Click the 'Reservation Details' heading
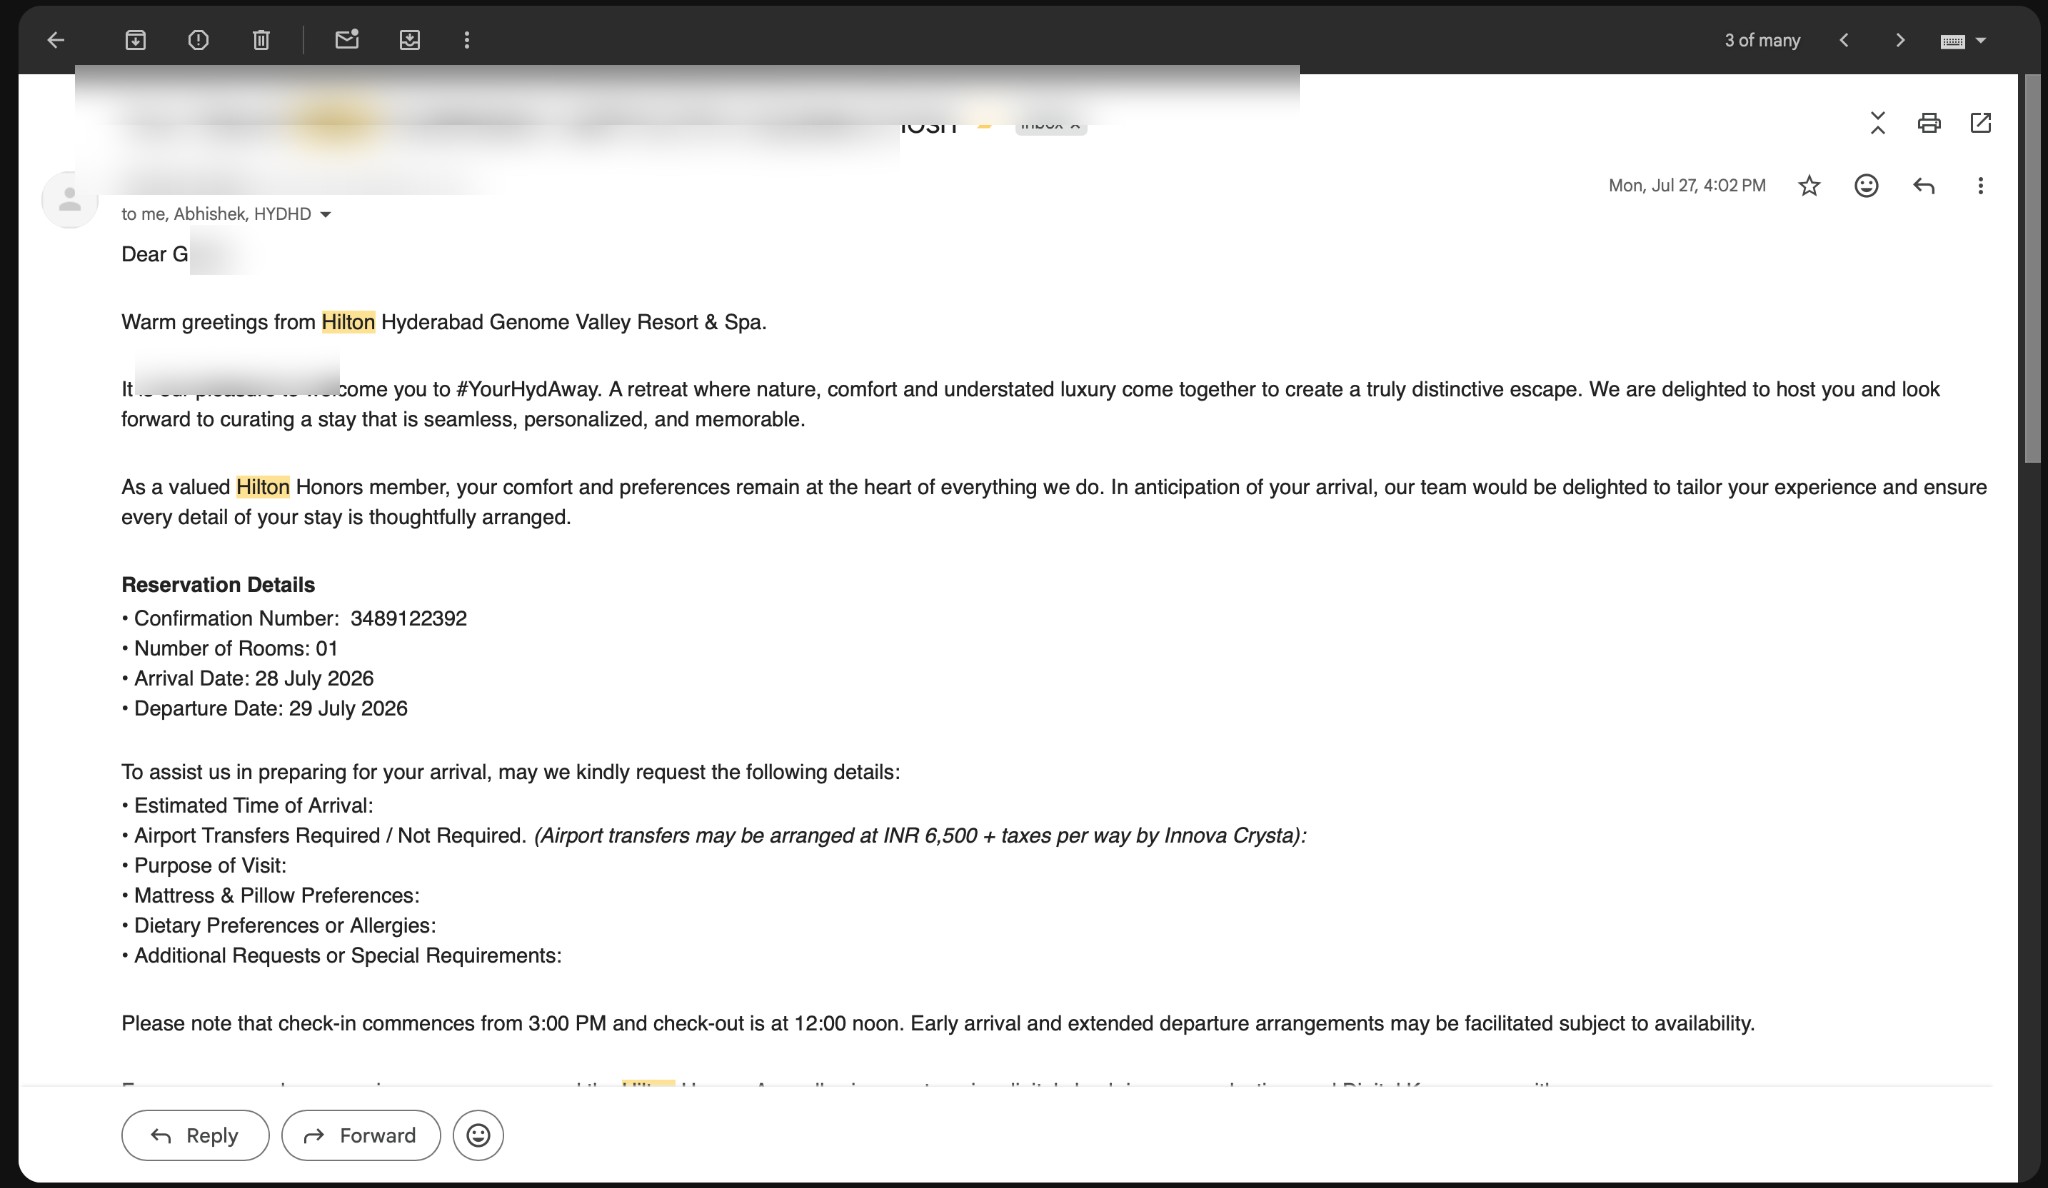This screenshot has width=2048, height=1188. [x=218, y=585]
